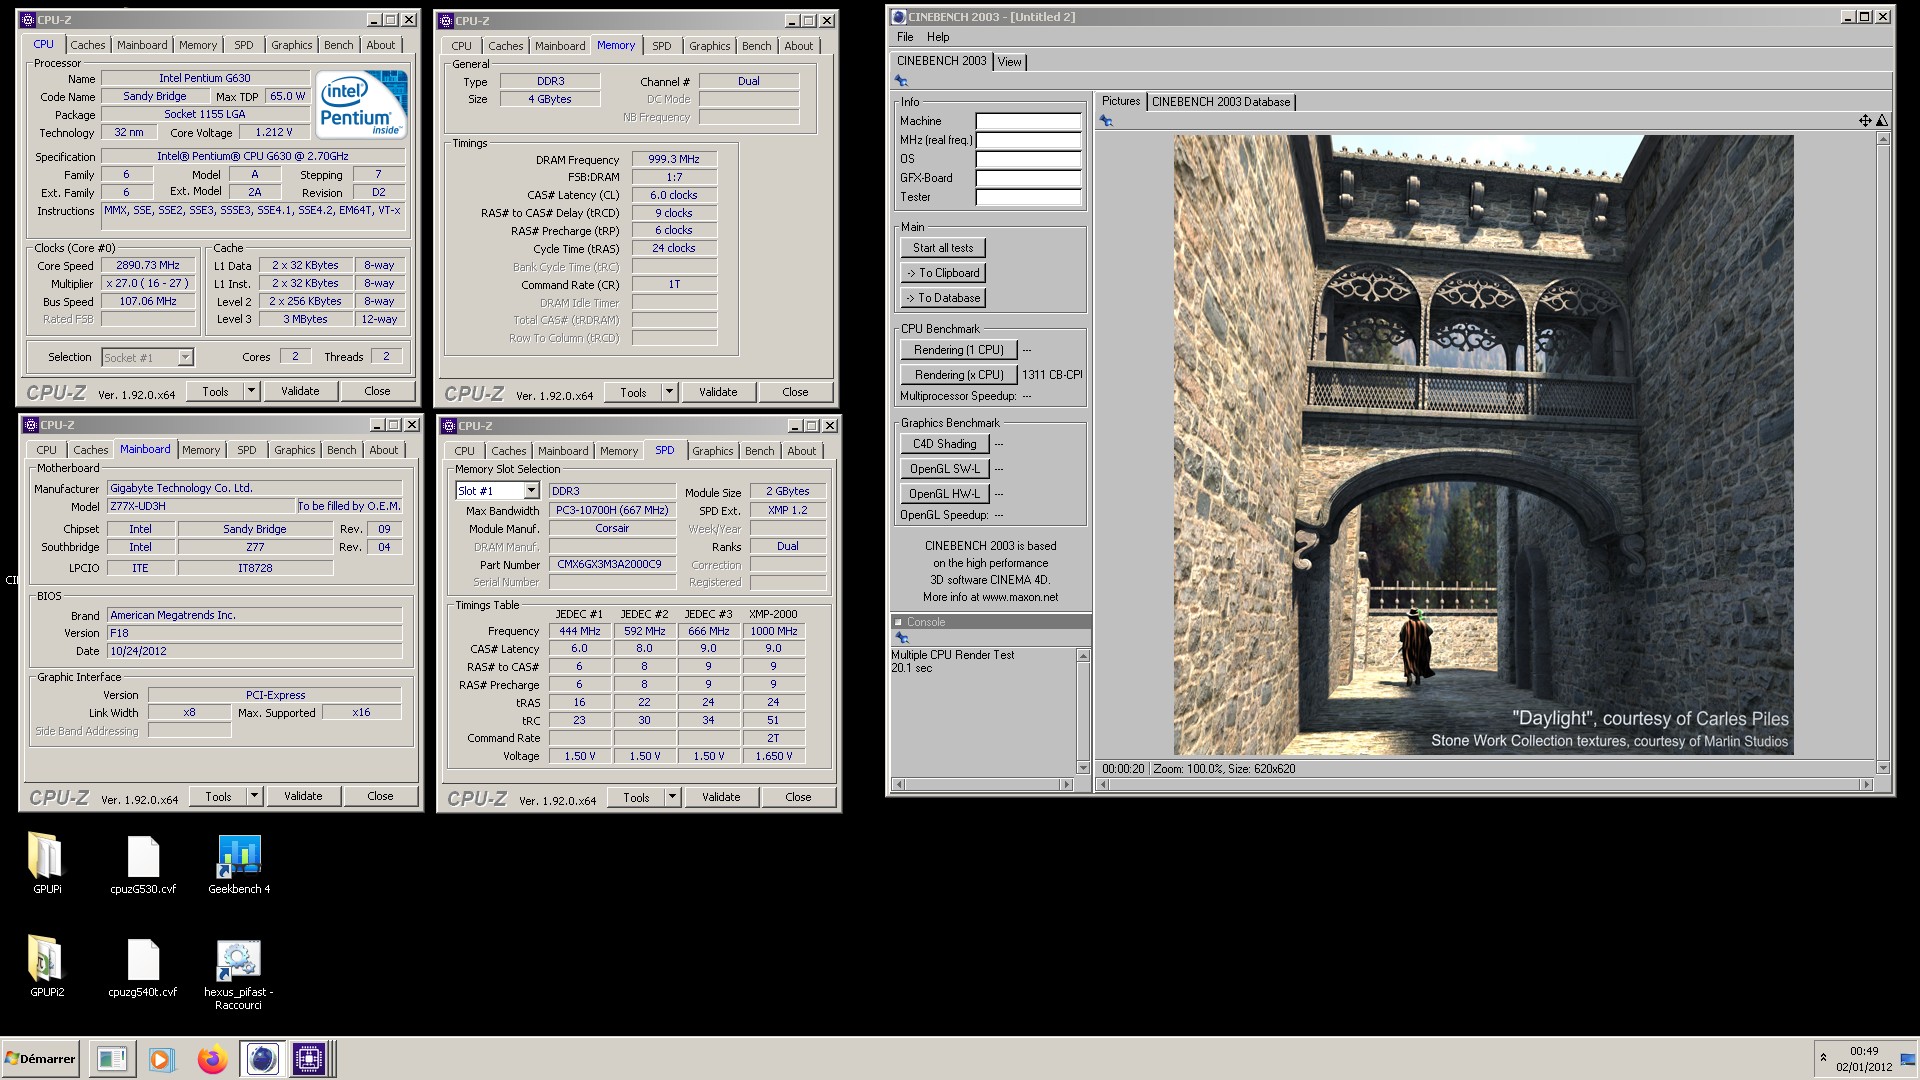
Task: Open Tools dropdown arrow in CPU-Z CPU window
Action: (x=251, y=391)
